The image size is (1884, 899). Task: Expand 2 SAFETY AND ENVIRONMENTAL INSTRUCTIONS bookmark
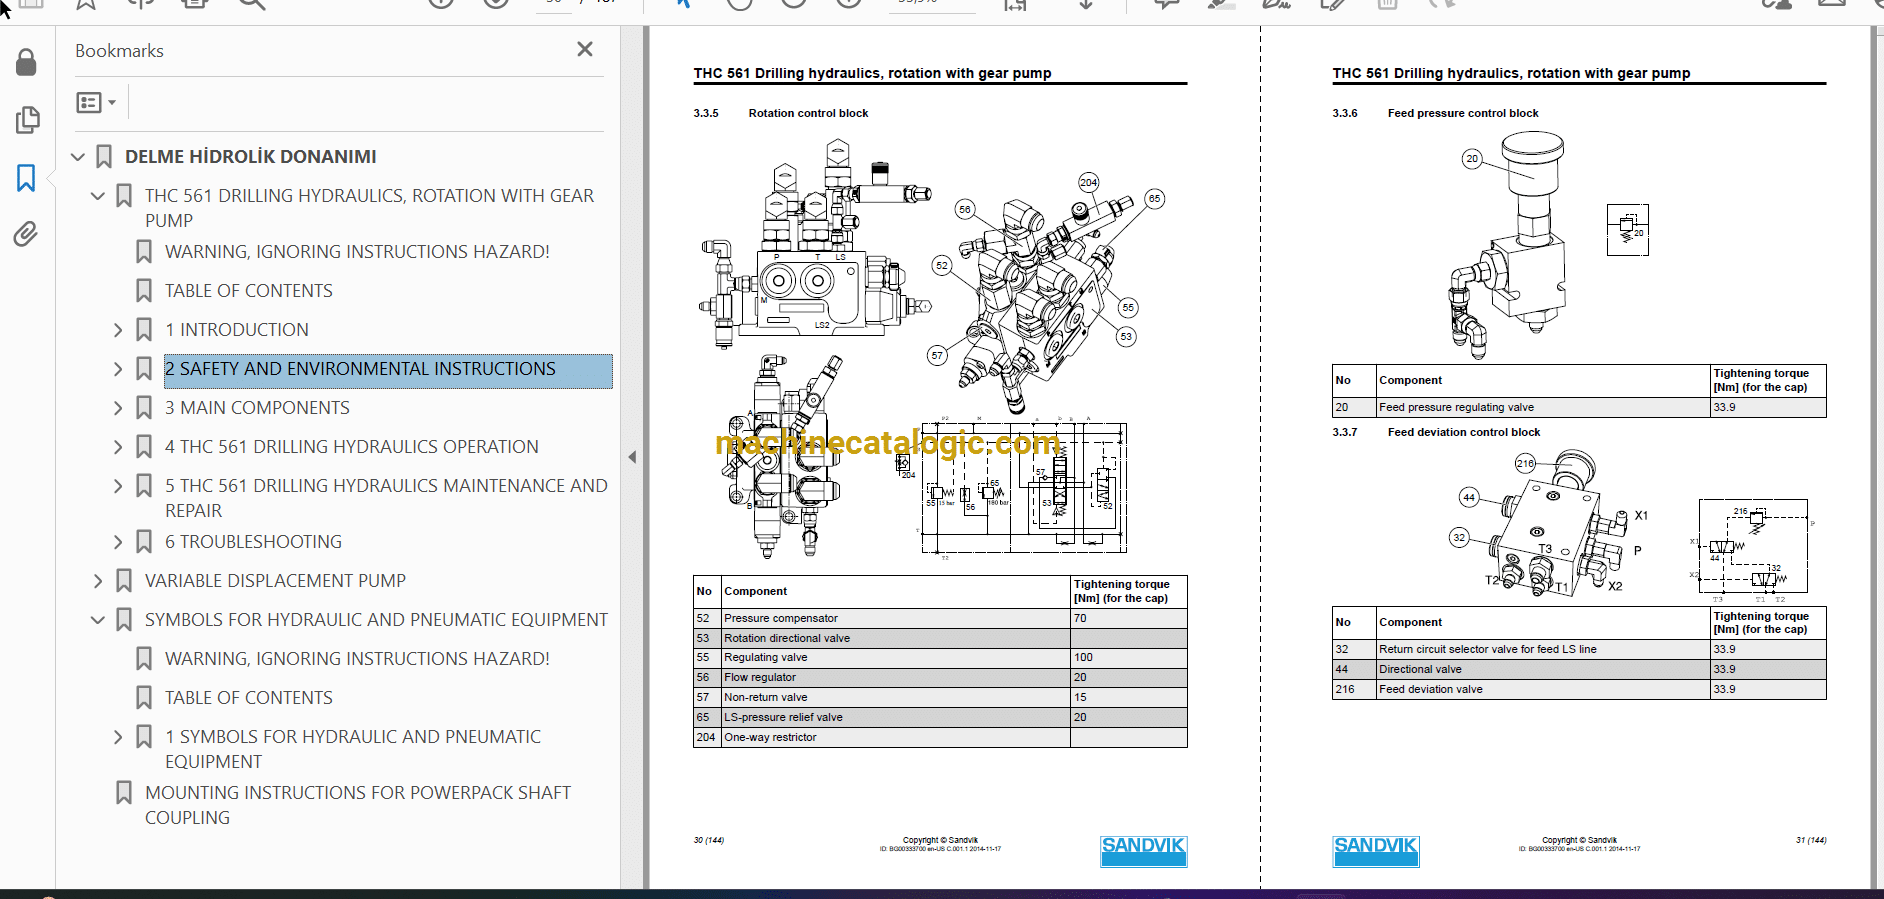coord(118,369)
